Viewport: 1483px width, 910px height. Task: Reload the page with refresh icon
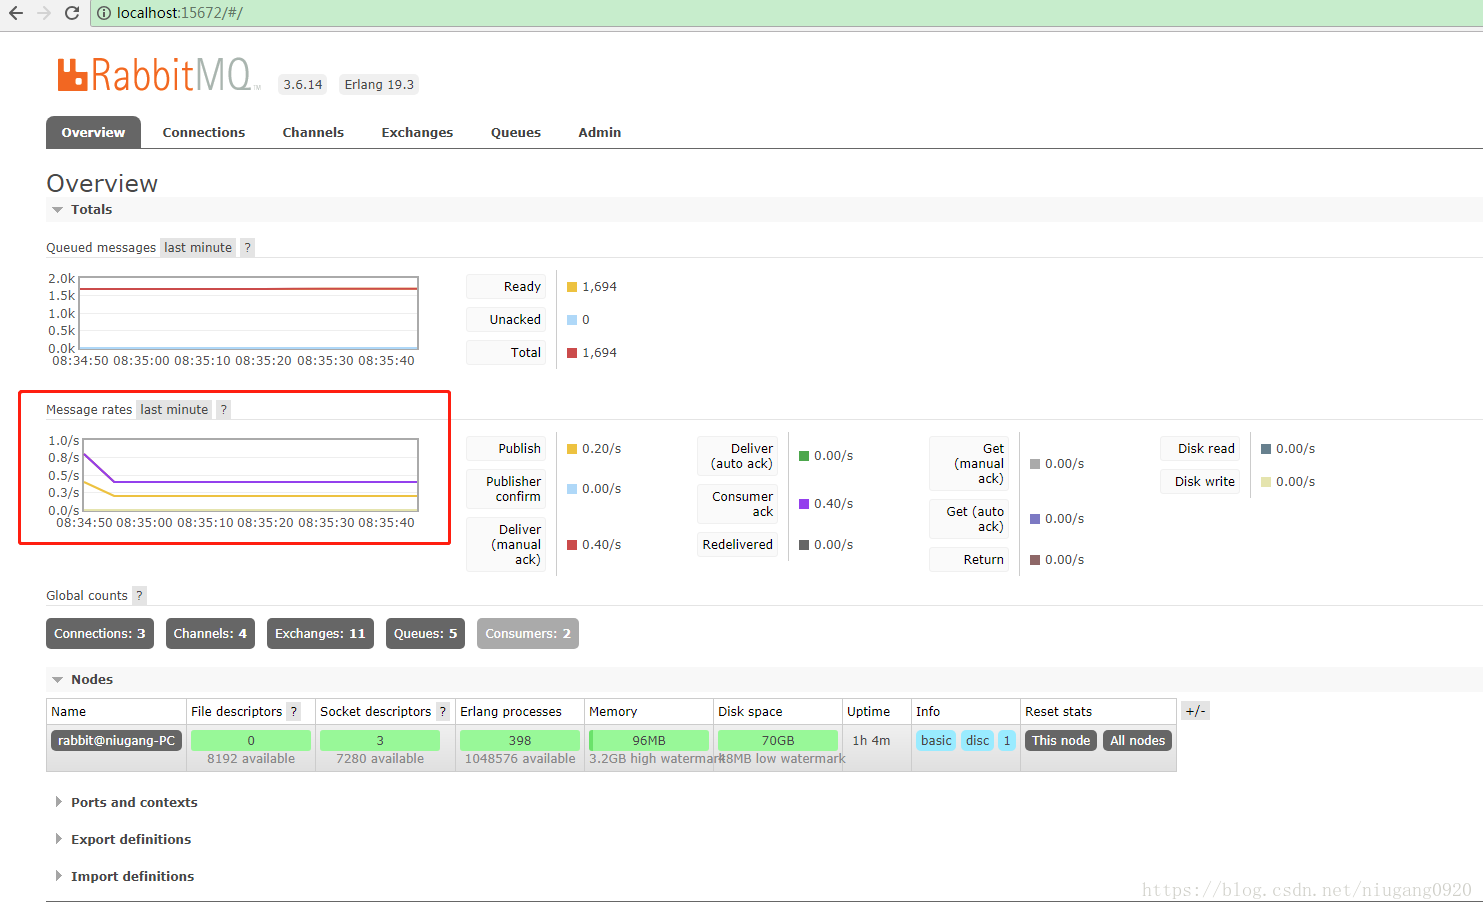pyautogui.click(x=71, y=13)
